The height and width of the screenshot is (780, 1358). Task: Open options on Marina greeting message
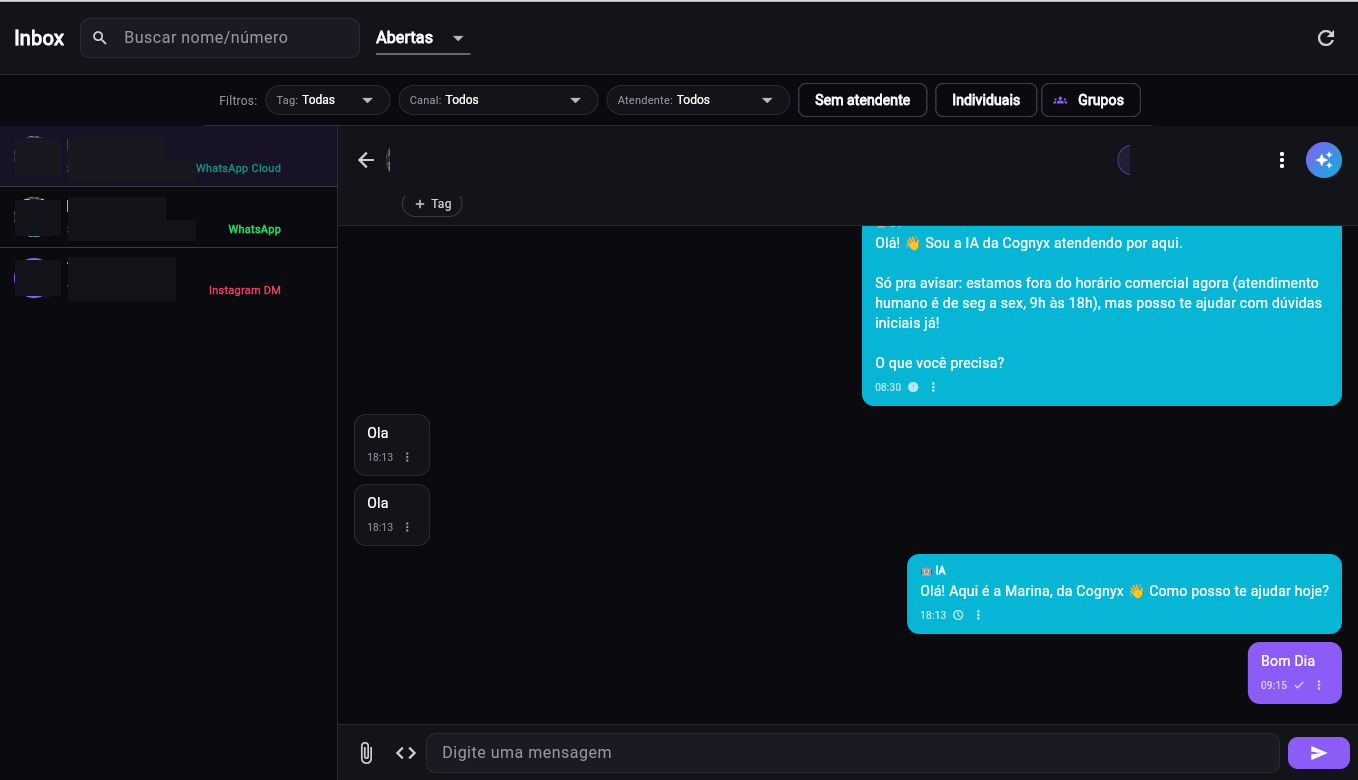978,615
